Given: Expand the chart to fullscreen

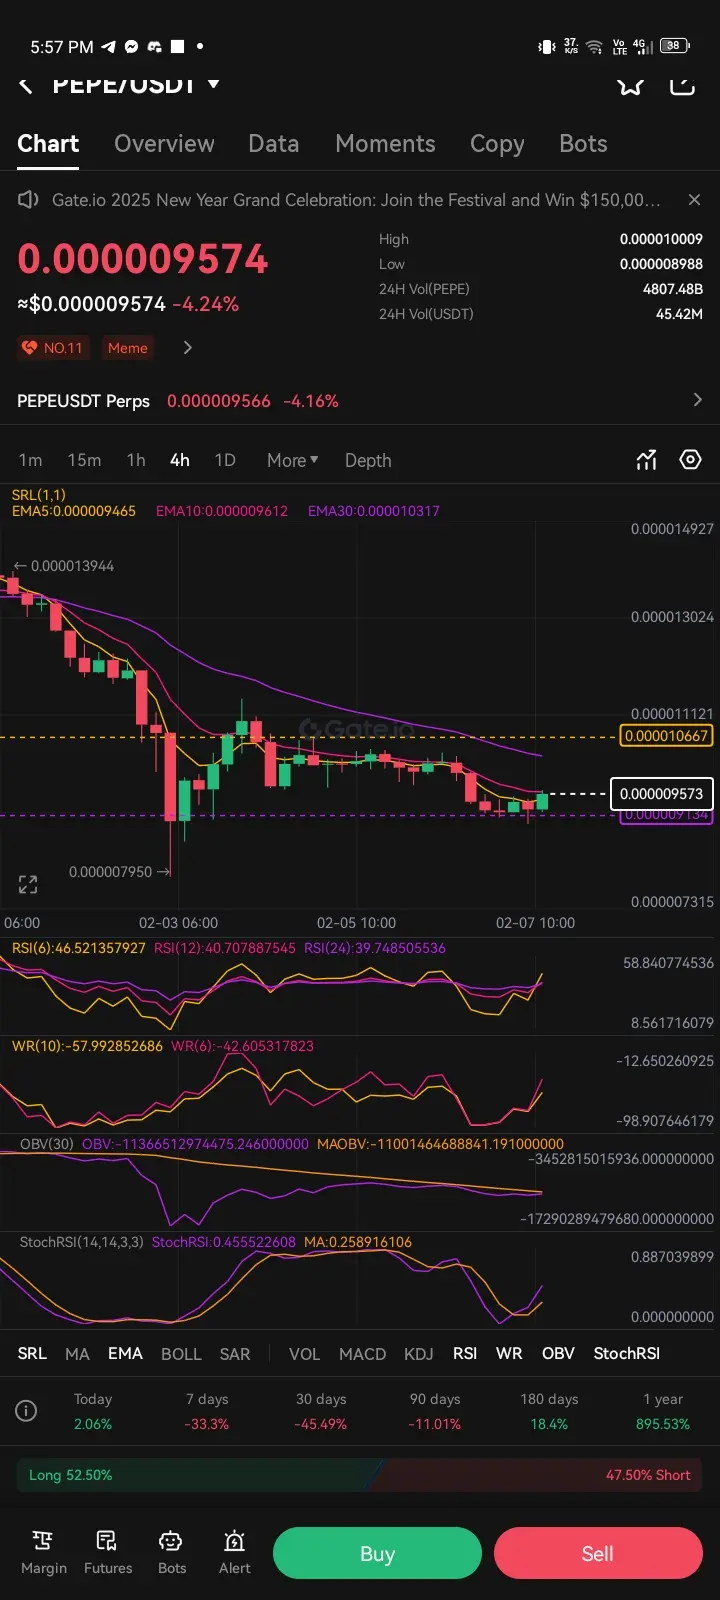Looking at the screenshot, I should coord(28,884).
